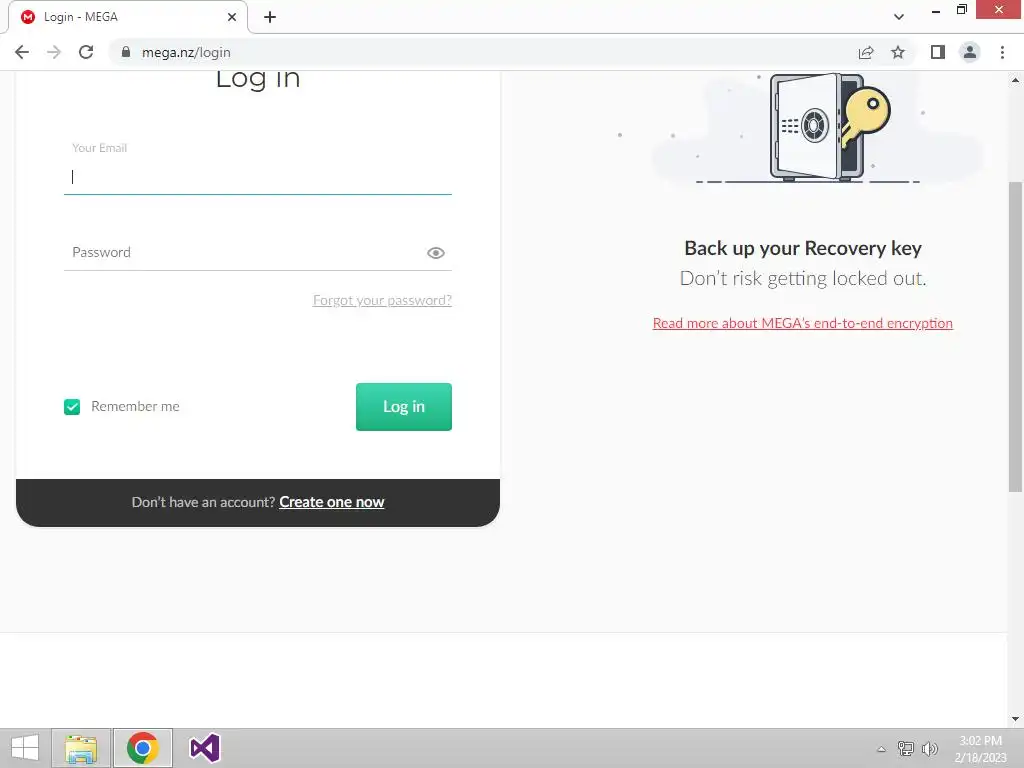Click the MEGA favicon on the tab
Image resolution: width=1024 pixels, height=768 pixels.
[x=28, y=17]
